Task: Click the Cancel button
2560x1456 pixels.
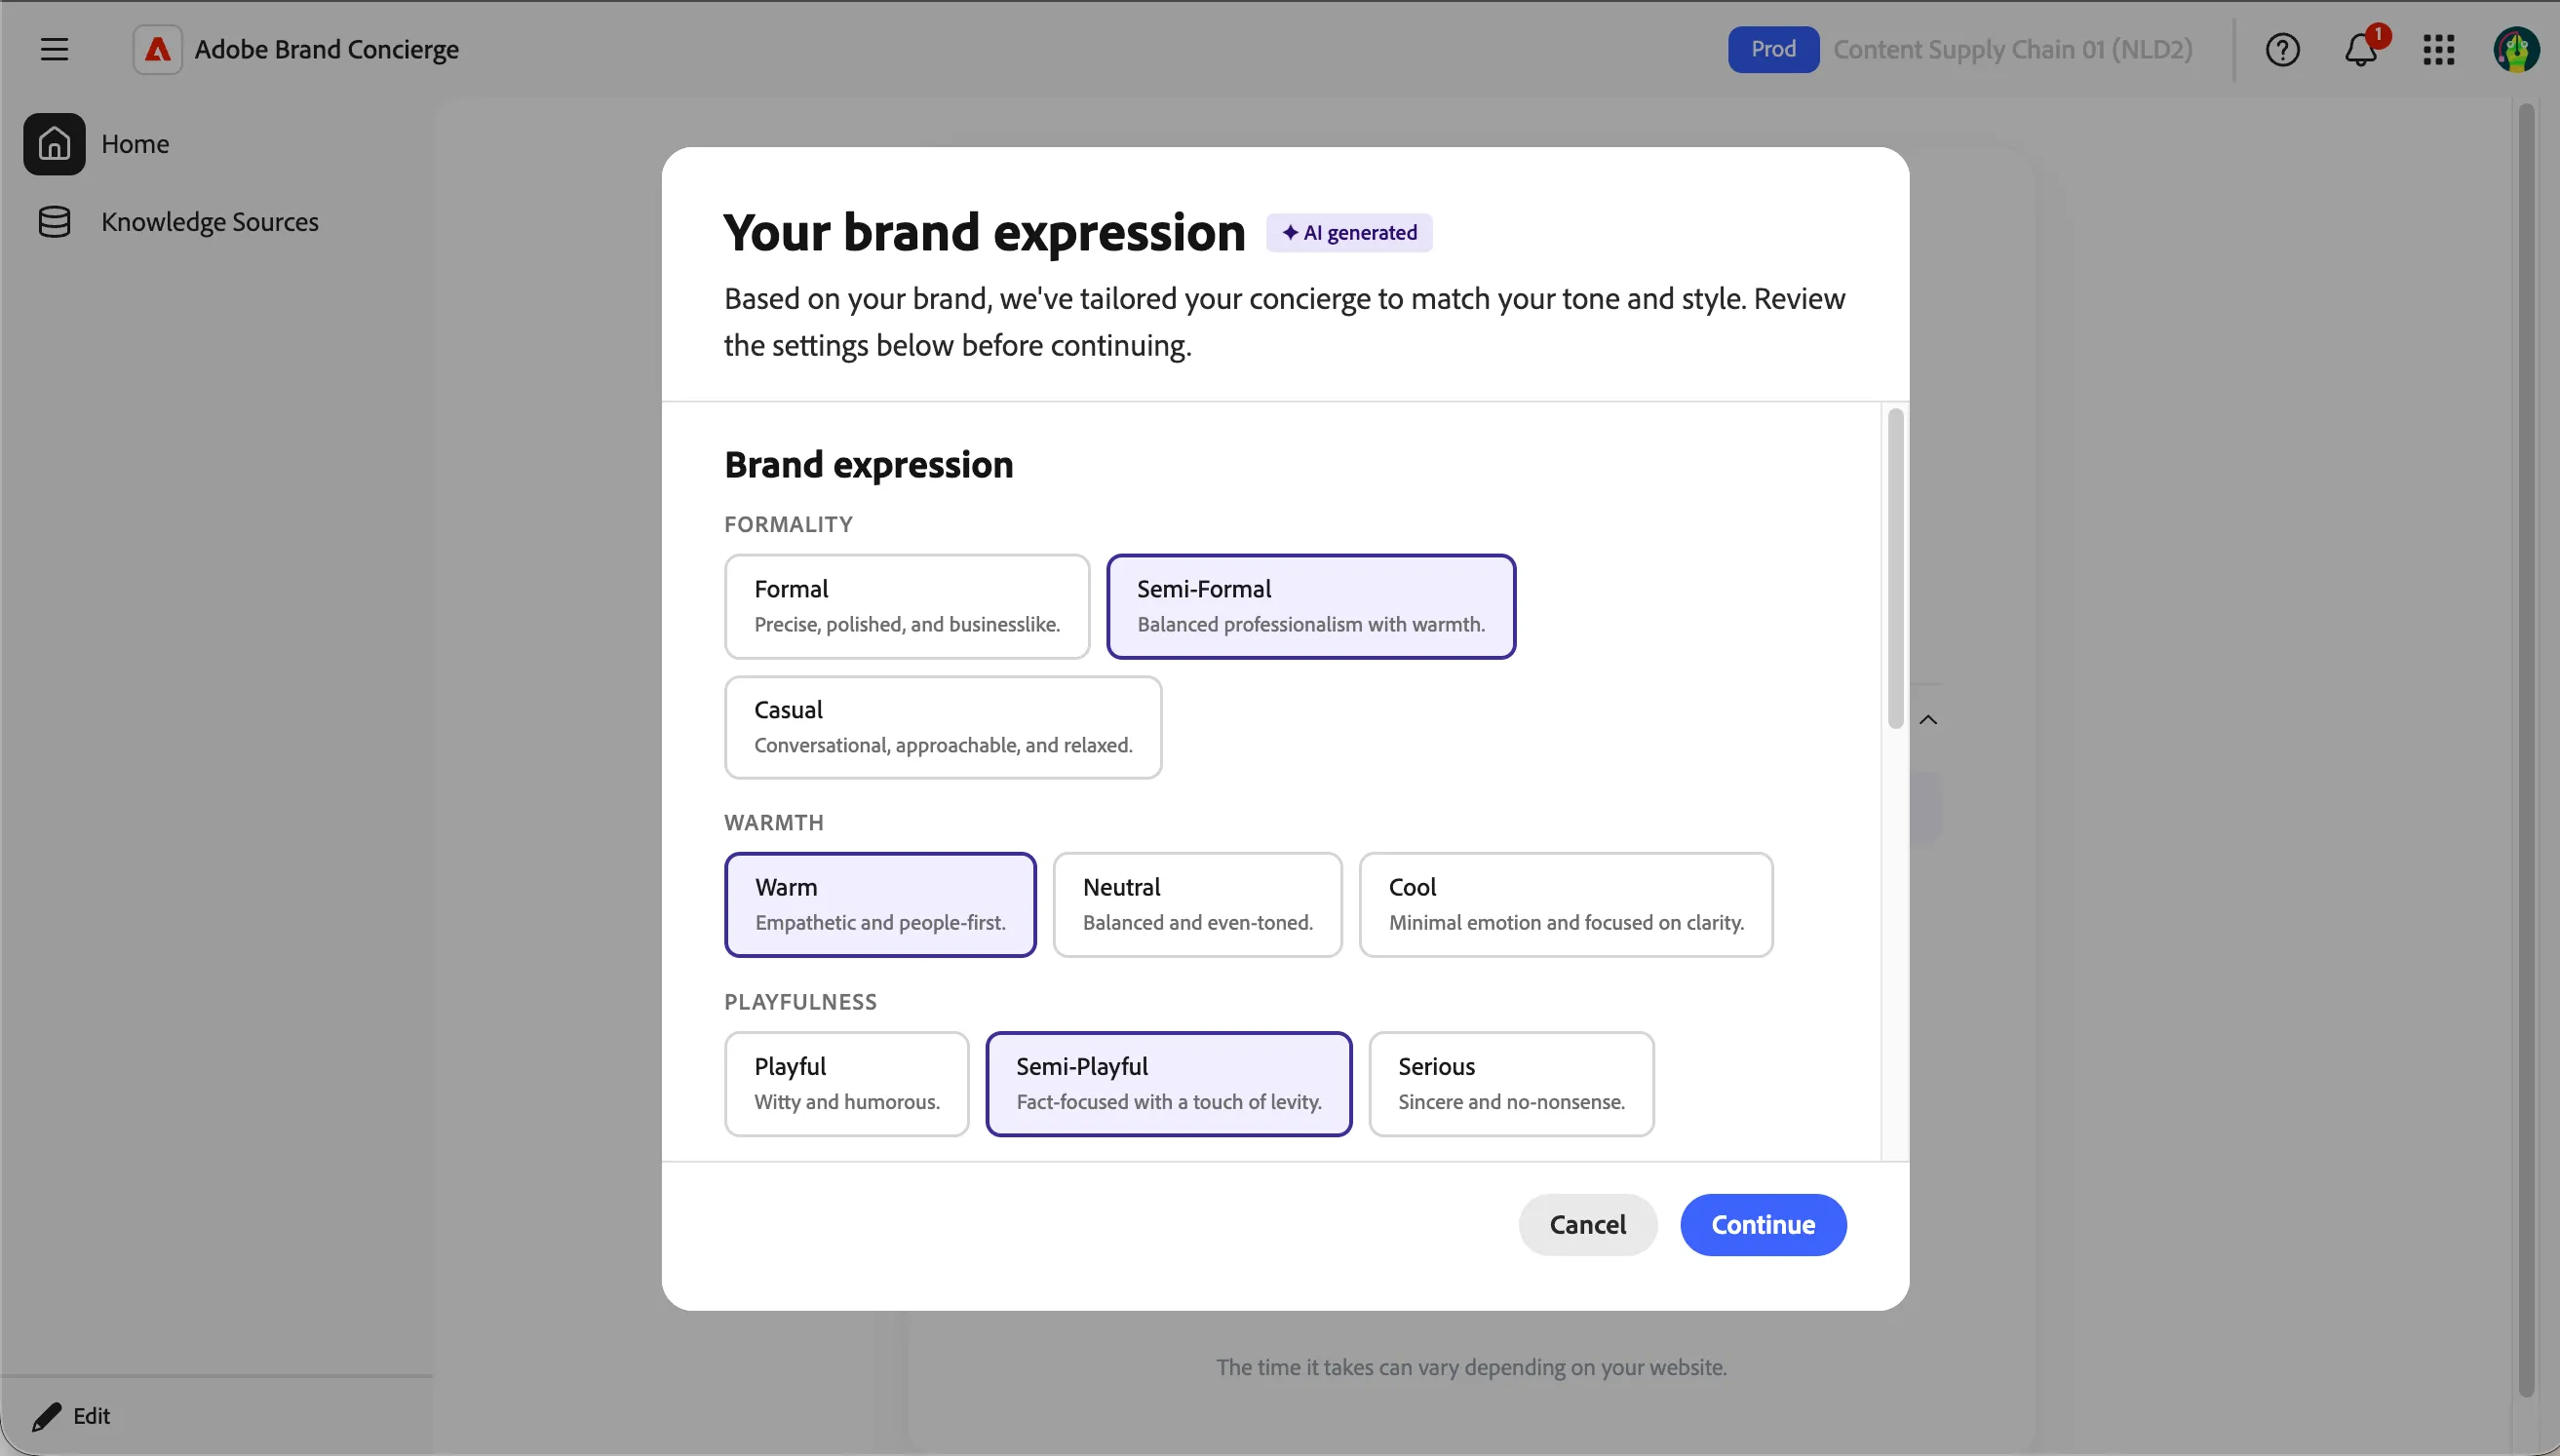Action: tap(1588, 1224)
